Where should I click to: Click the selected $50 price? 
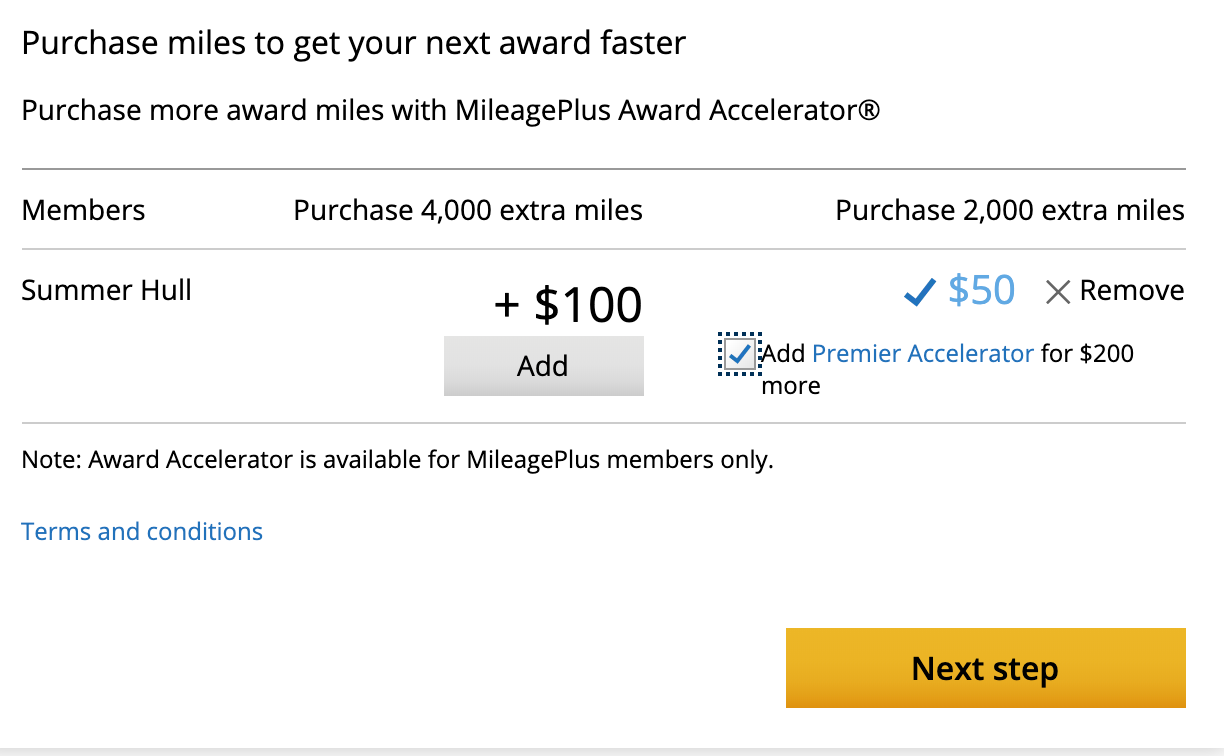981,291
